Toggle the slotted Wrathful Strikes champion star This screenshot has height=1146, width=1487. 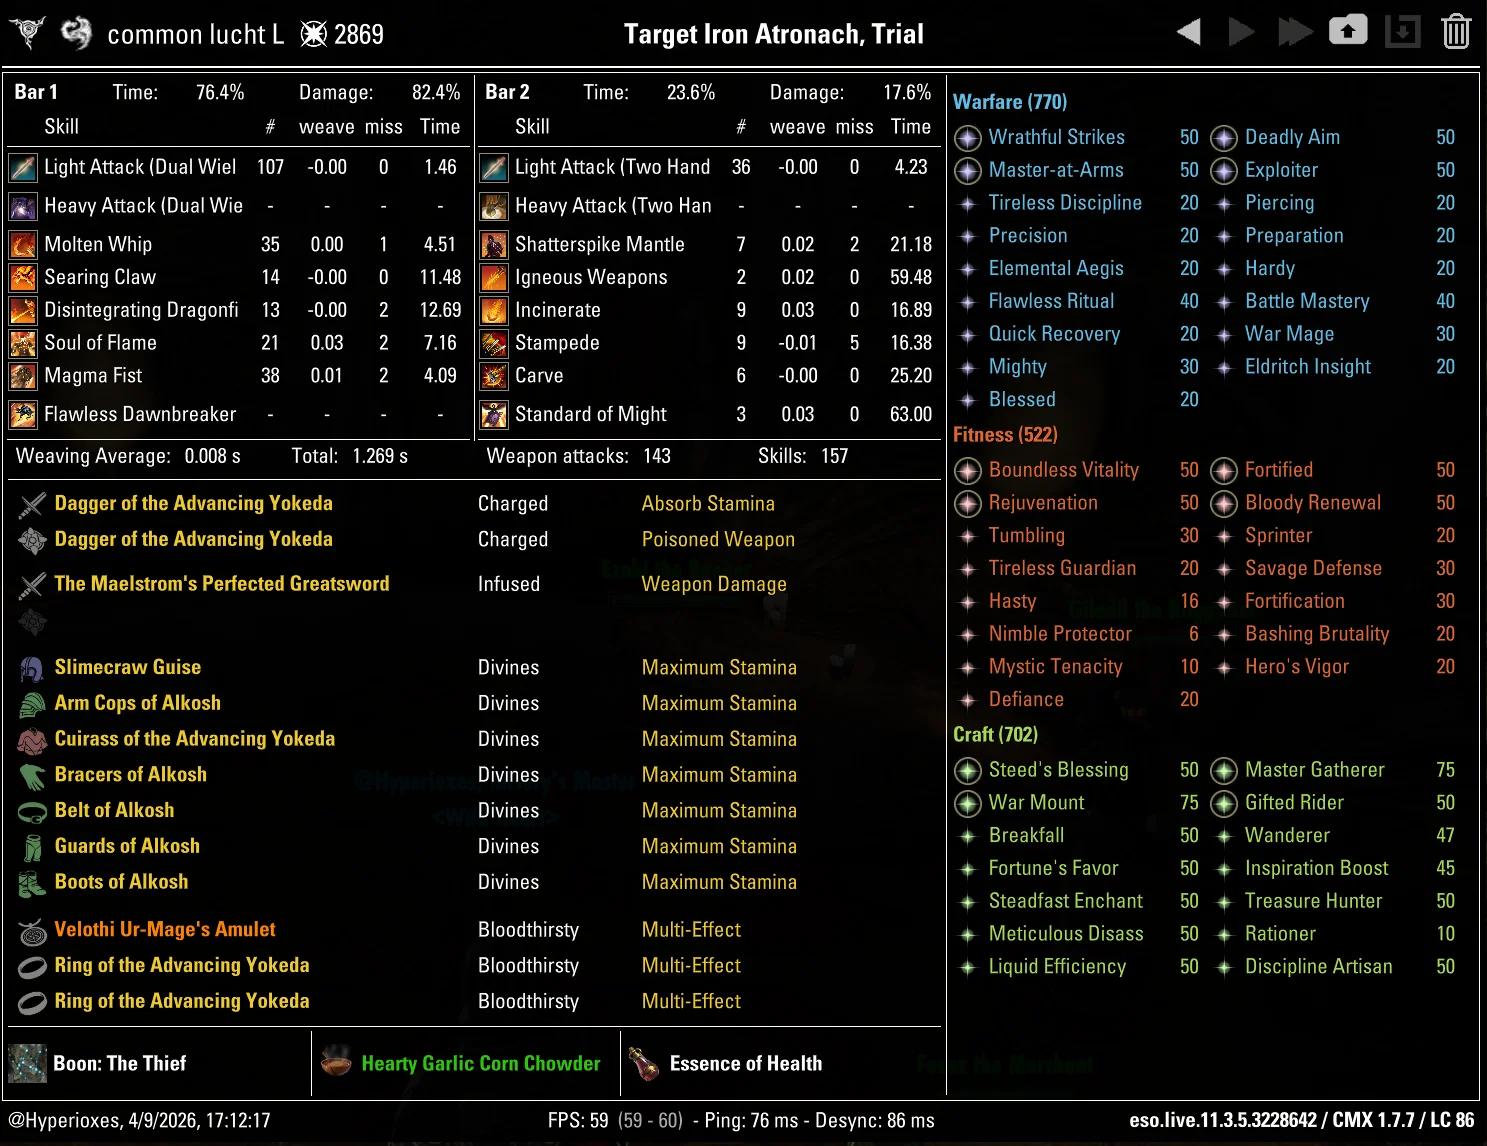967,138
